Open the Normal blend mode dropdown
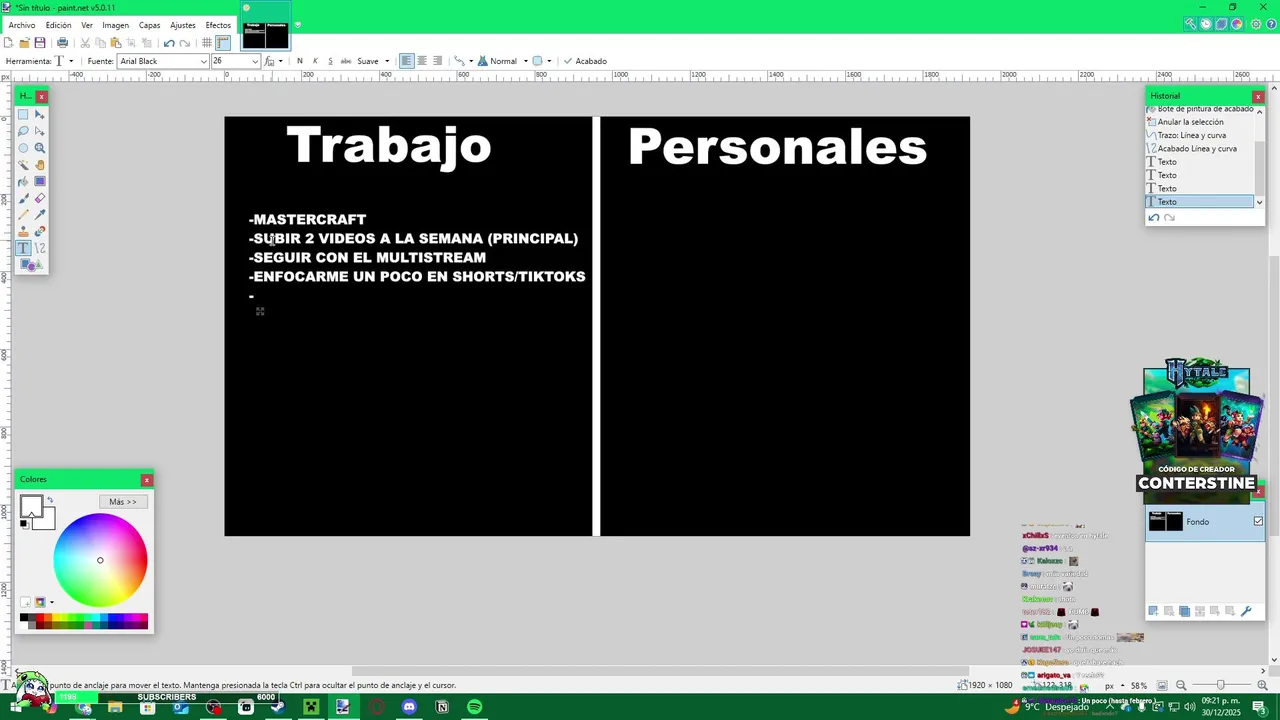The width and height of the screenshot is (1280, 720). pyautogui.click(x=503, y=61)
